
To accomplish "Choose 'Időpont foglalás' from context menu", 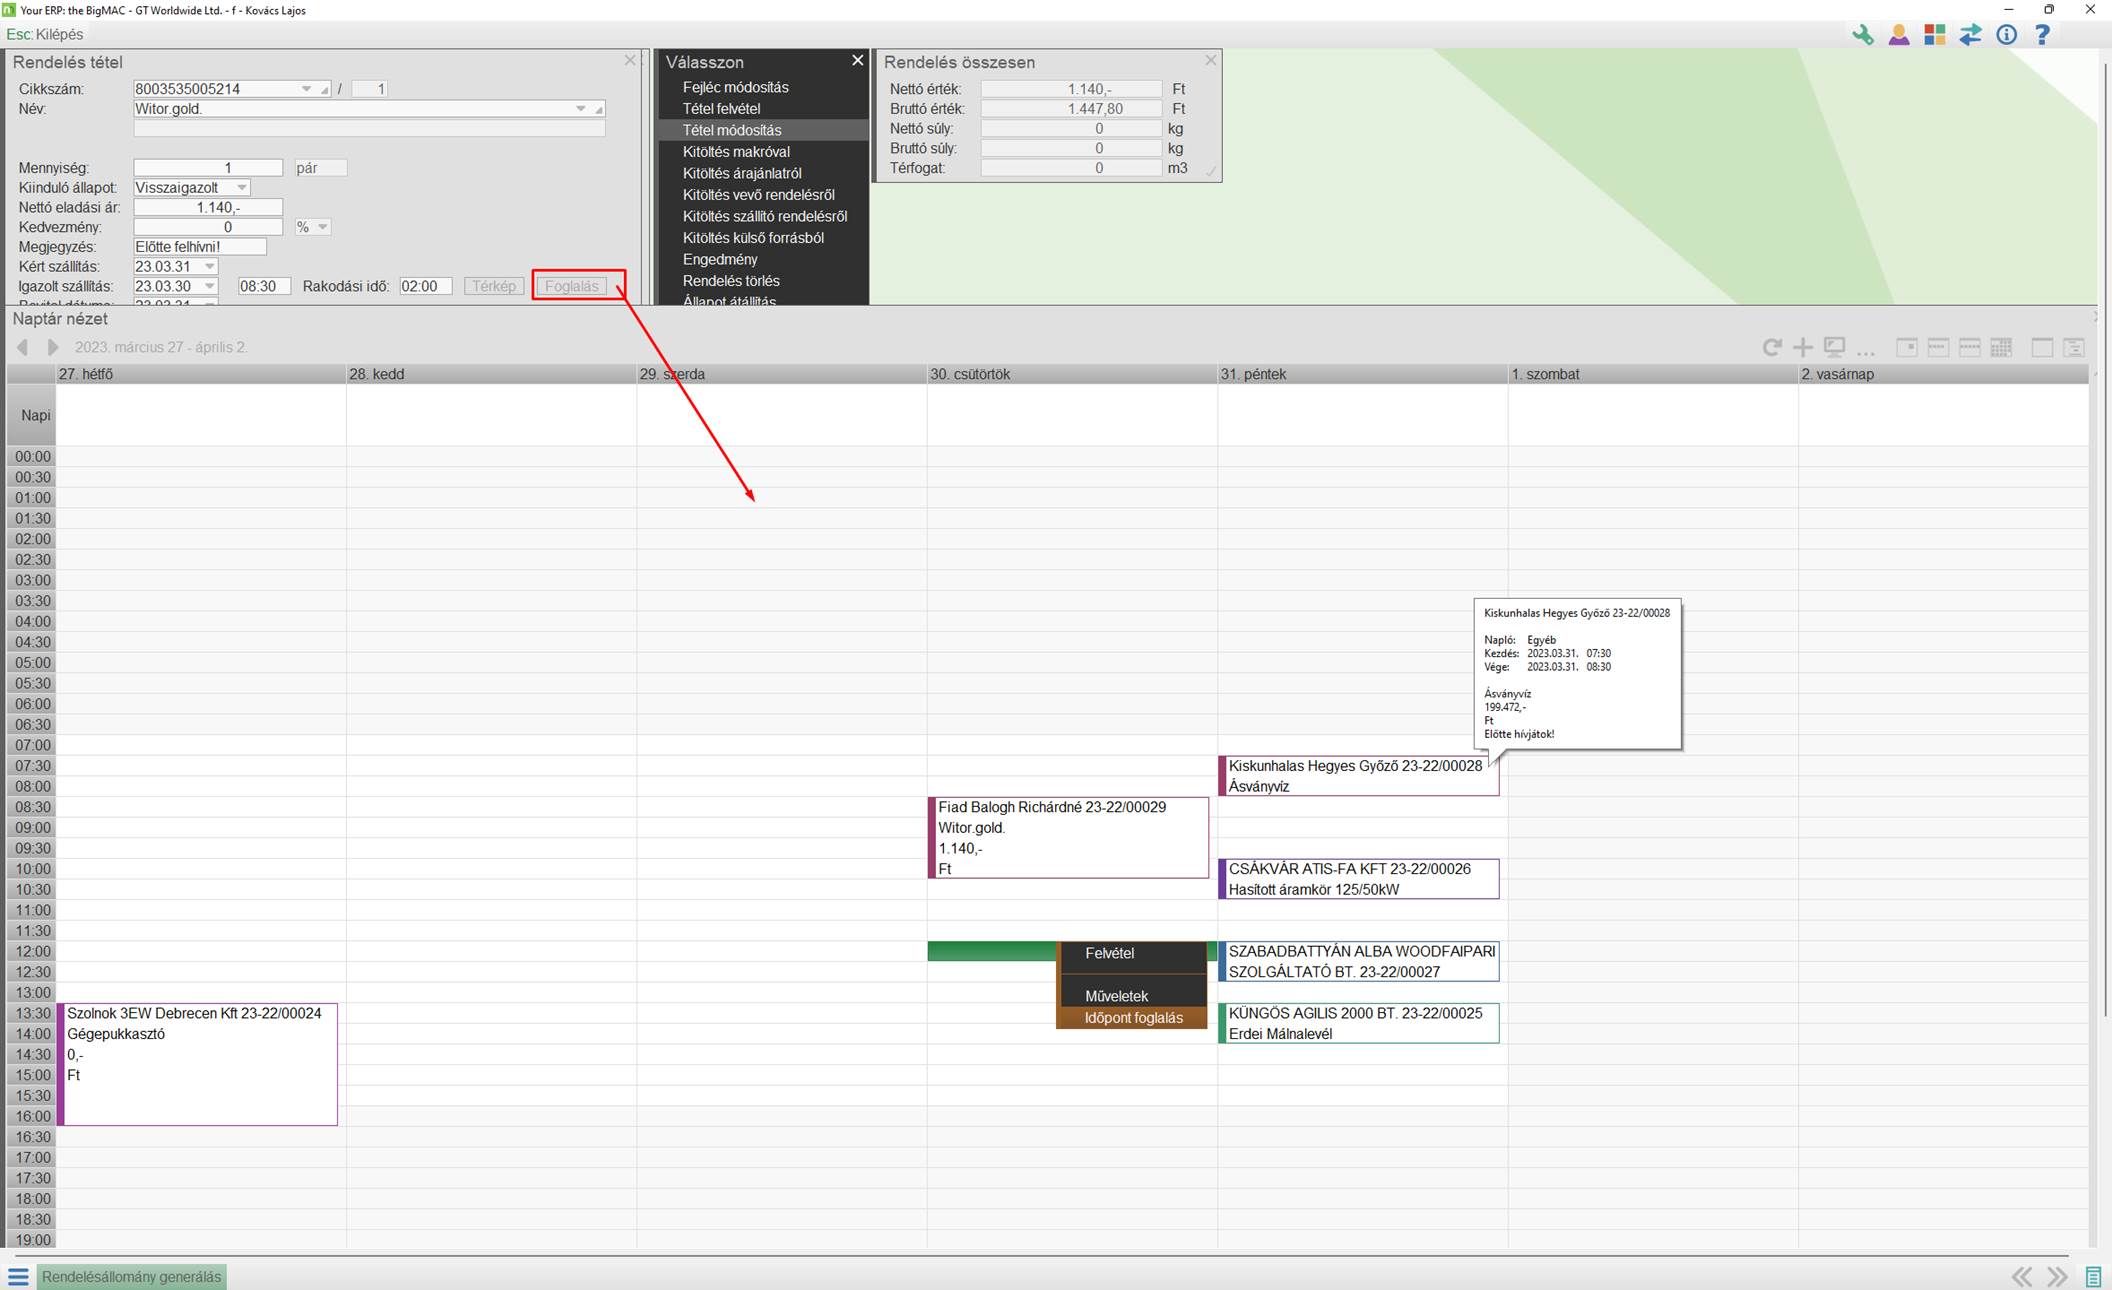I will point(1133,1018).
